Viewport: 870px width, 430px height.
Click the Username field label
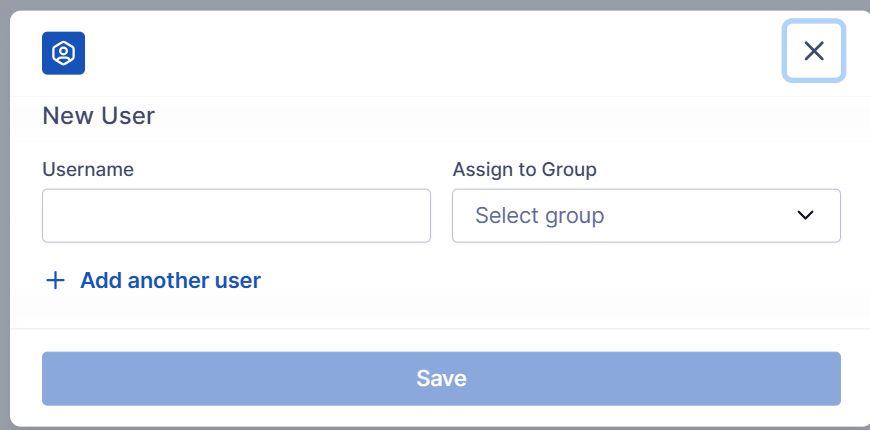pyautogui.click(x=88, y=169)
